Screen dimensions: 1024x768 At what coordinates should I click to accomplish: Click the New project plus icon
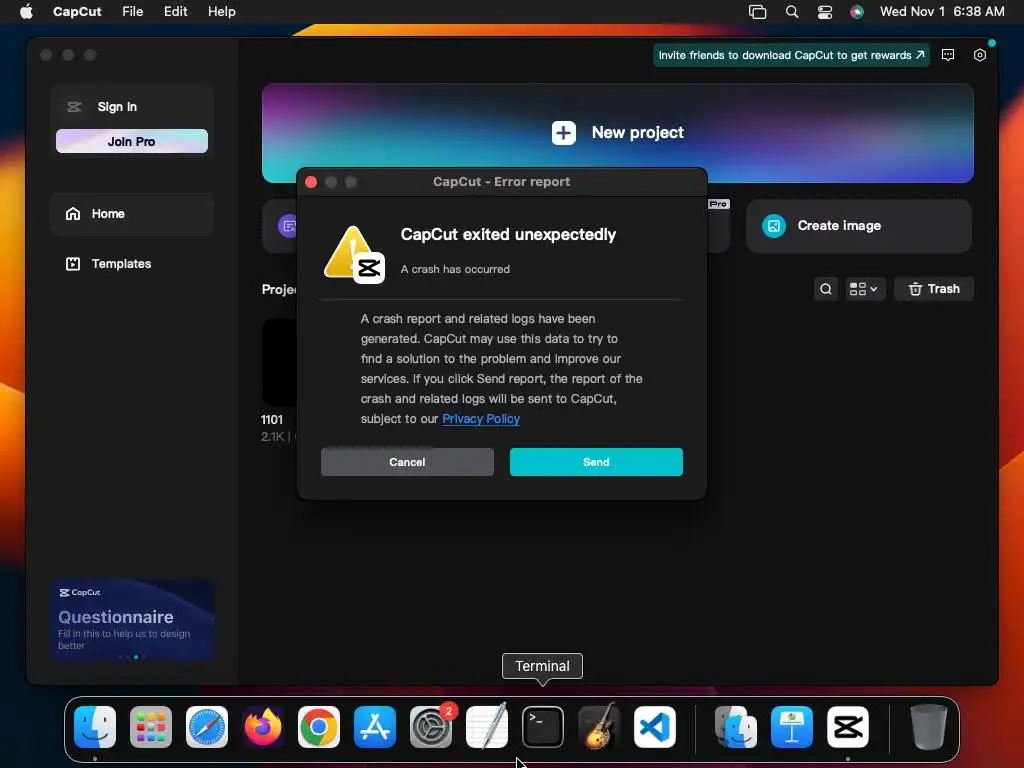tap(564, 133)
